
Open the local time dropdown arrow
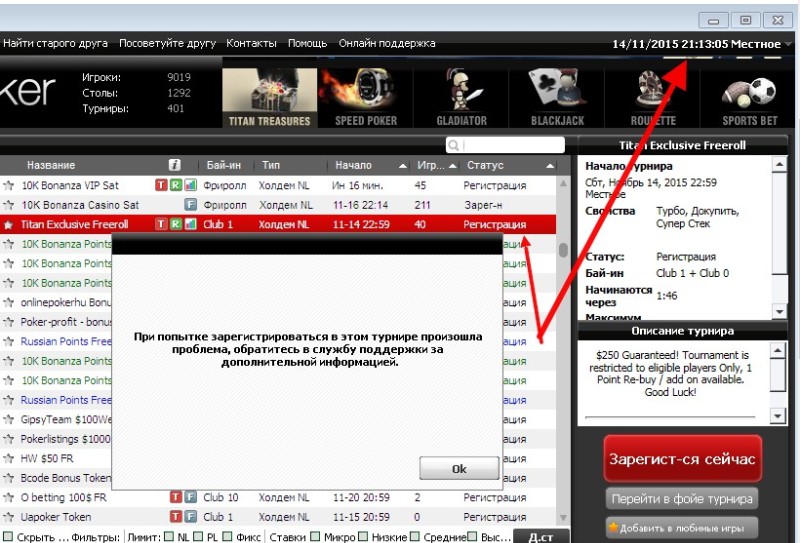coord(789,44)
